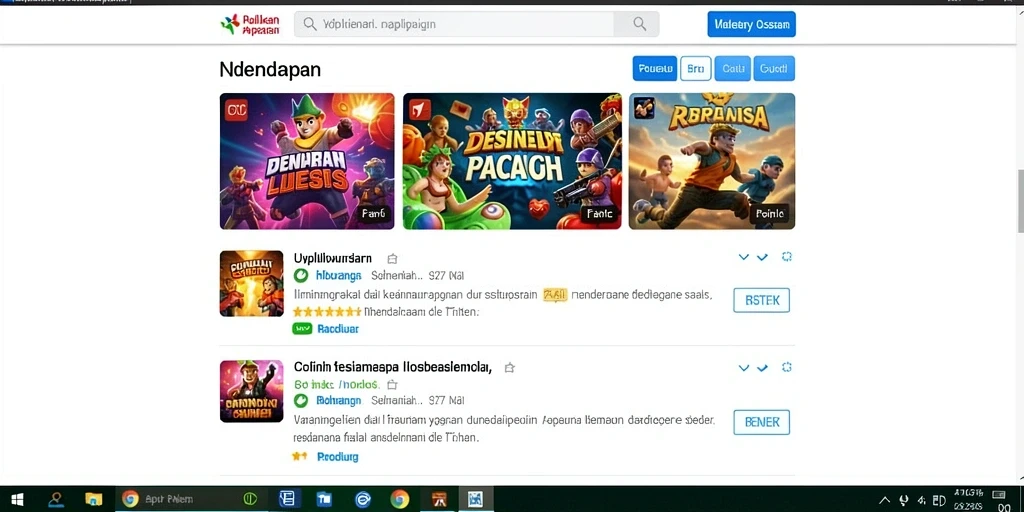Click the green circular taskbar icon

click(250, 499)
